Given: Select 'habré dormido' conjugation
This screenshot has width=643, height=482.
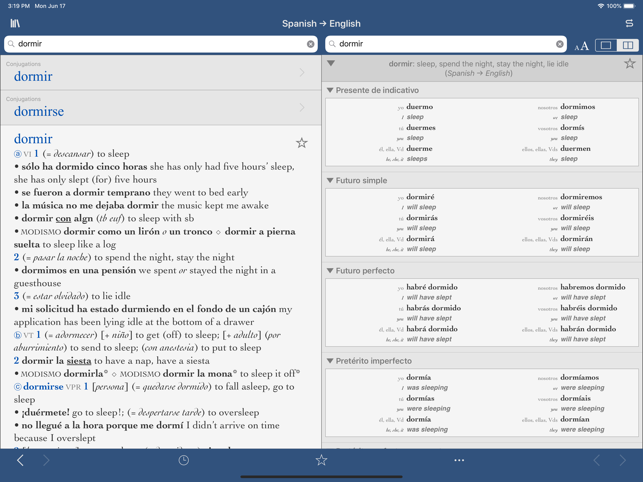Looking at the screenshot, I should tap(432, 287).
